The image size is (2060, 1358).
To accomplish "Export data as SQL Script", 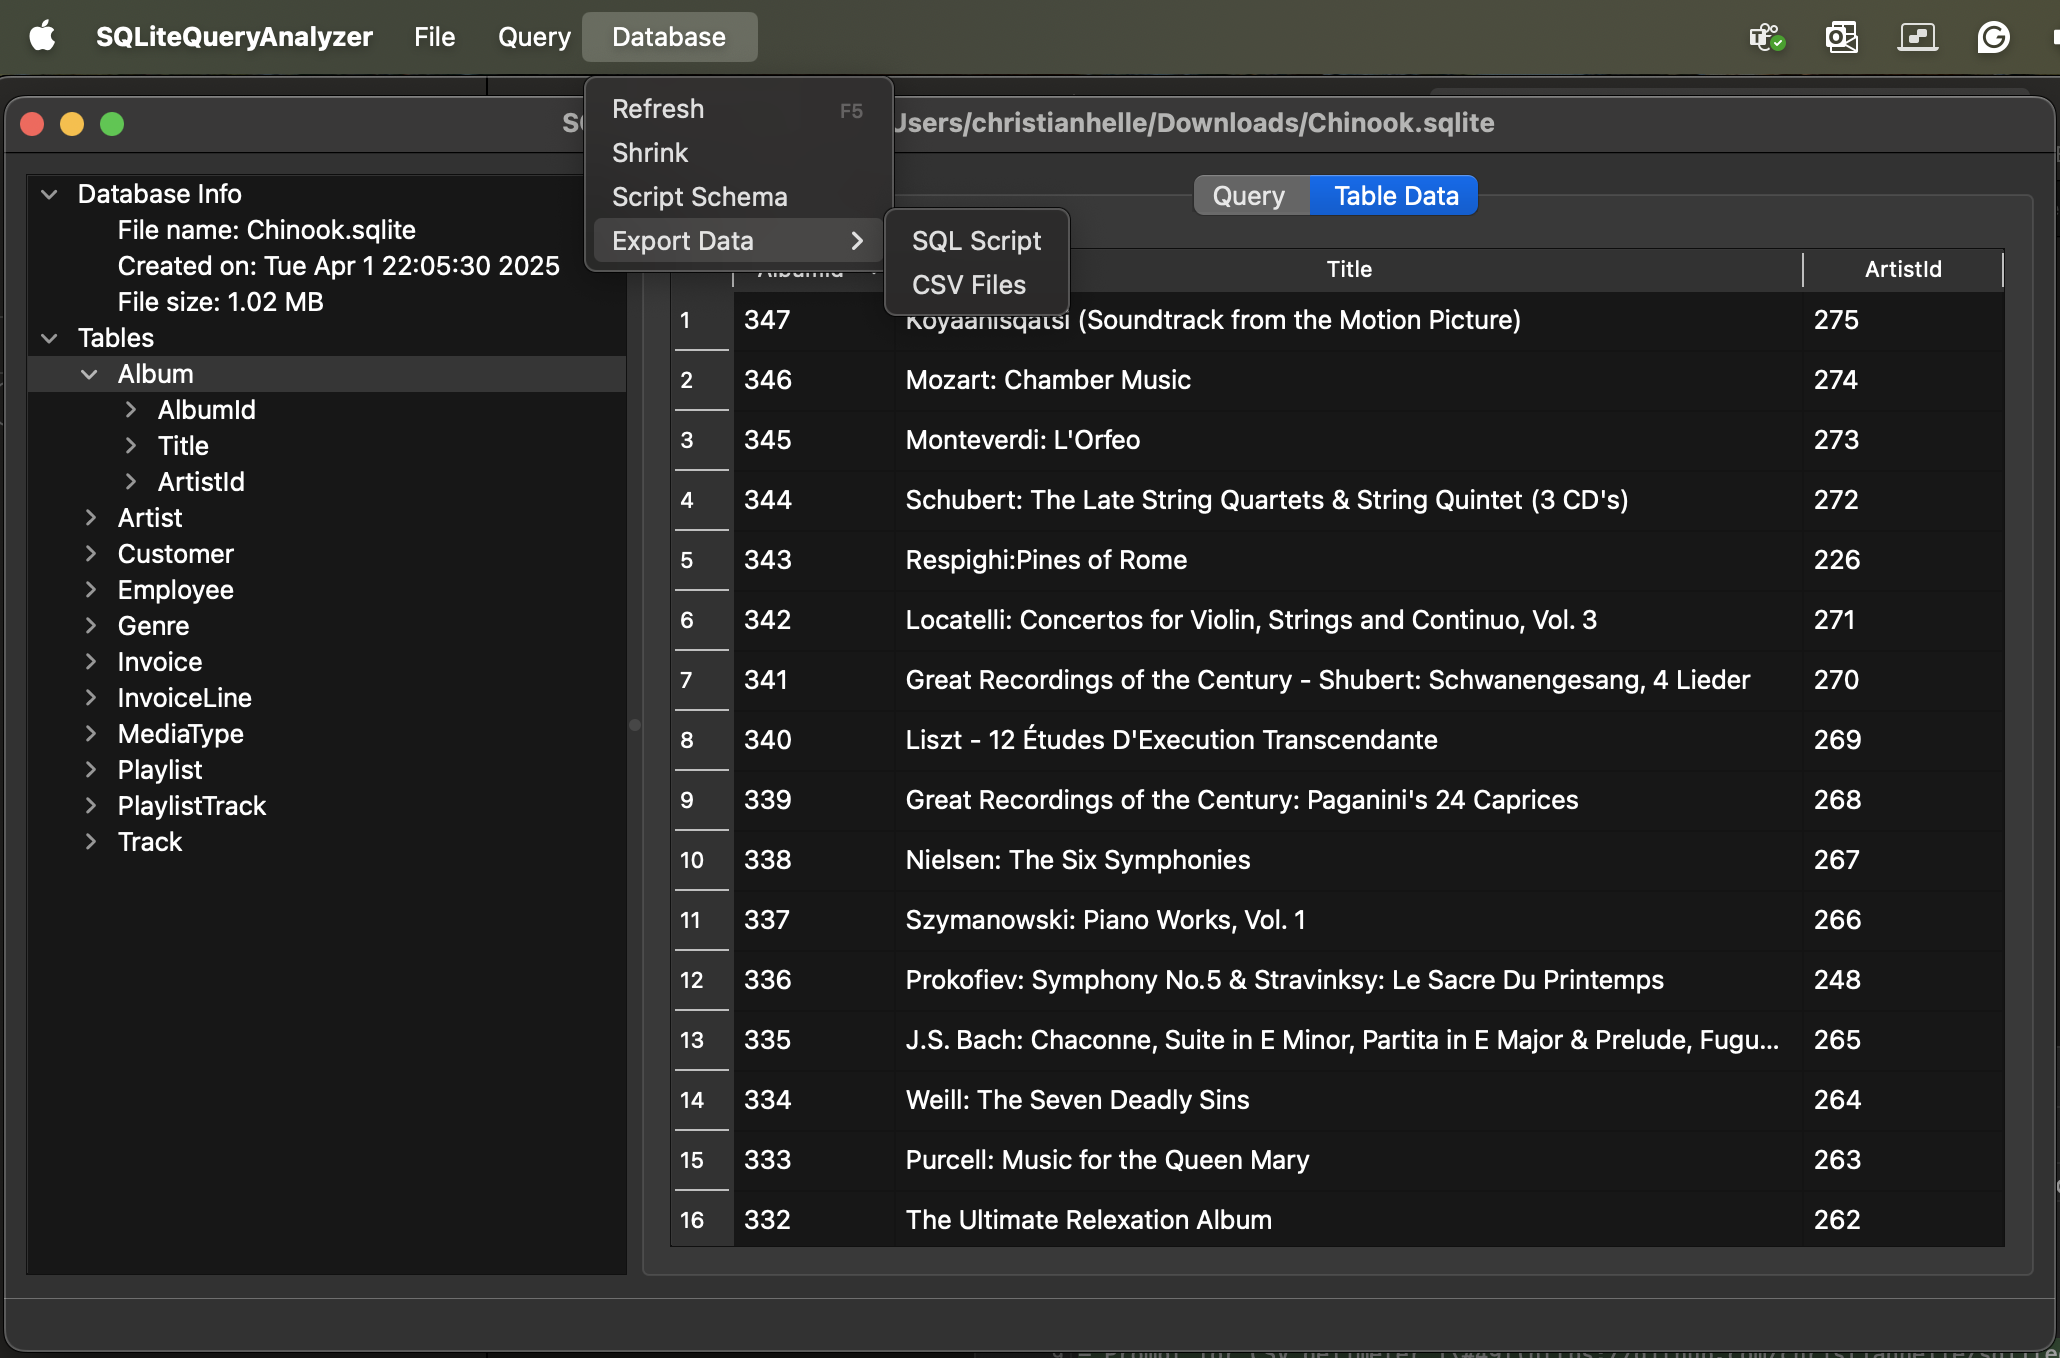I will pos(976,241).
